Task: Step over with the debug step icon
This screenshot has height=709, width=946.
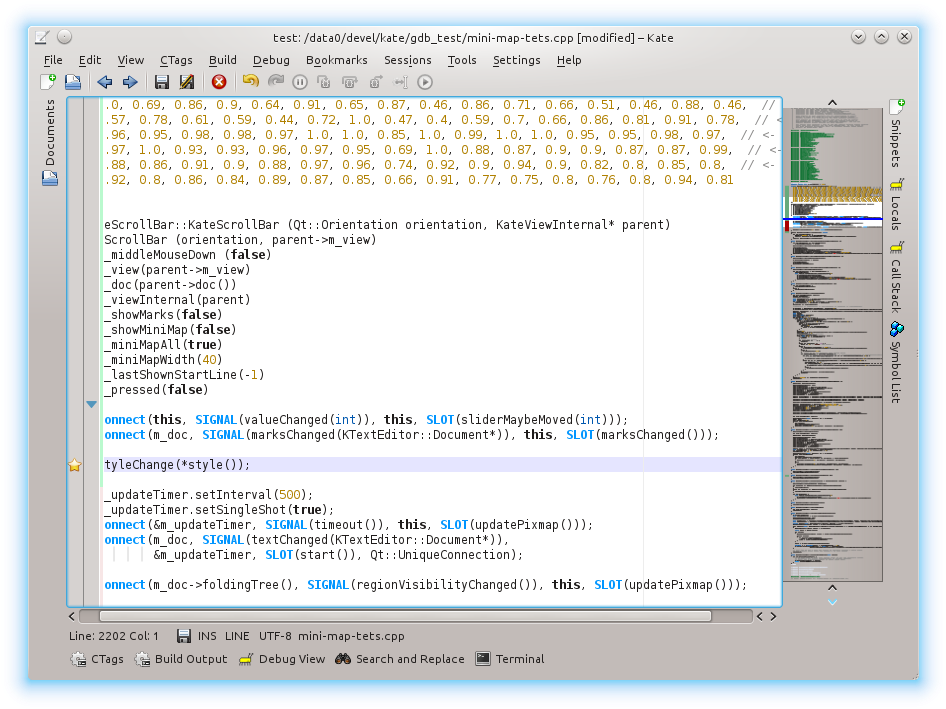Action: (348, 82)
